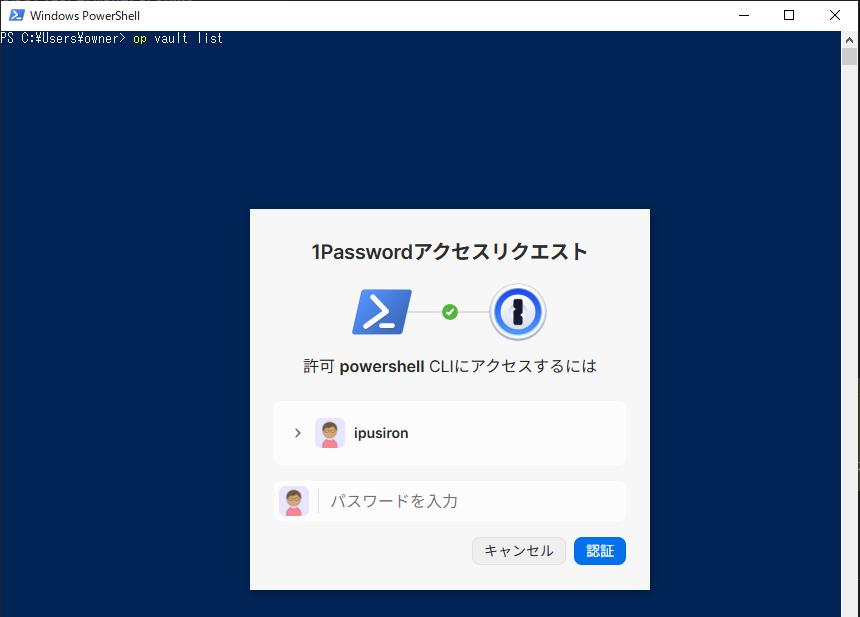Viewport: 860px width, 617px height.
Task: Select the ipusiron account name
Action: [381, 433]
